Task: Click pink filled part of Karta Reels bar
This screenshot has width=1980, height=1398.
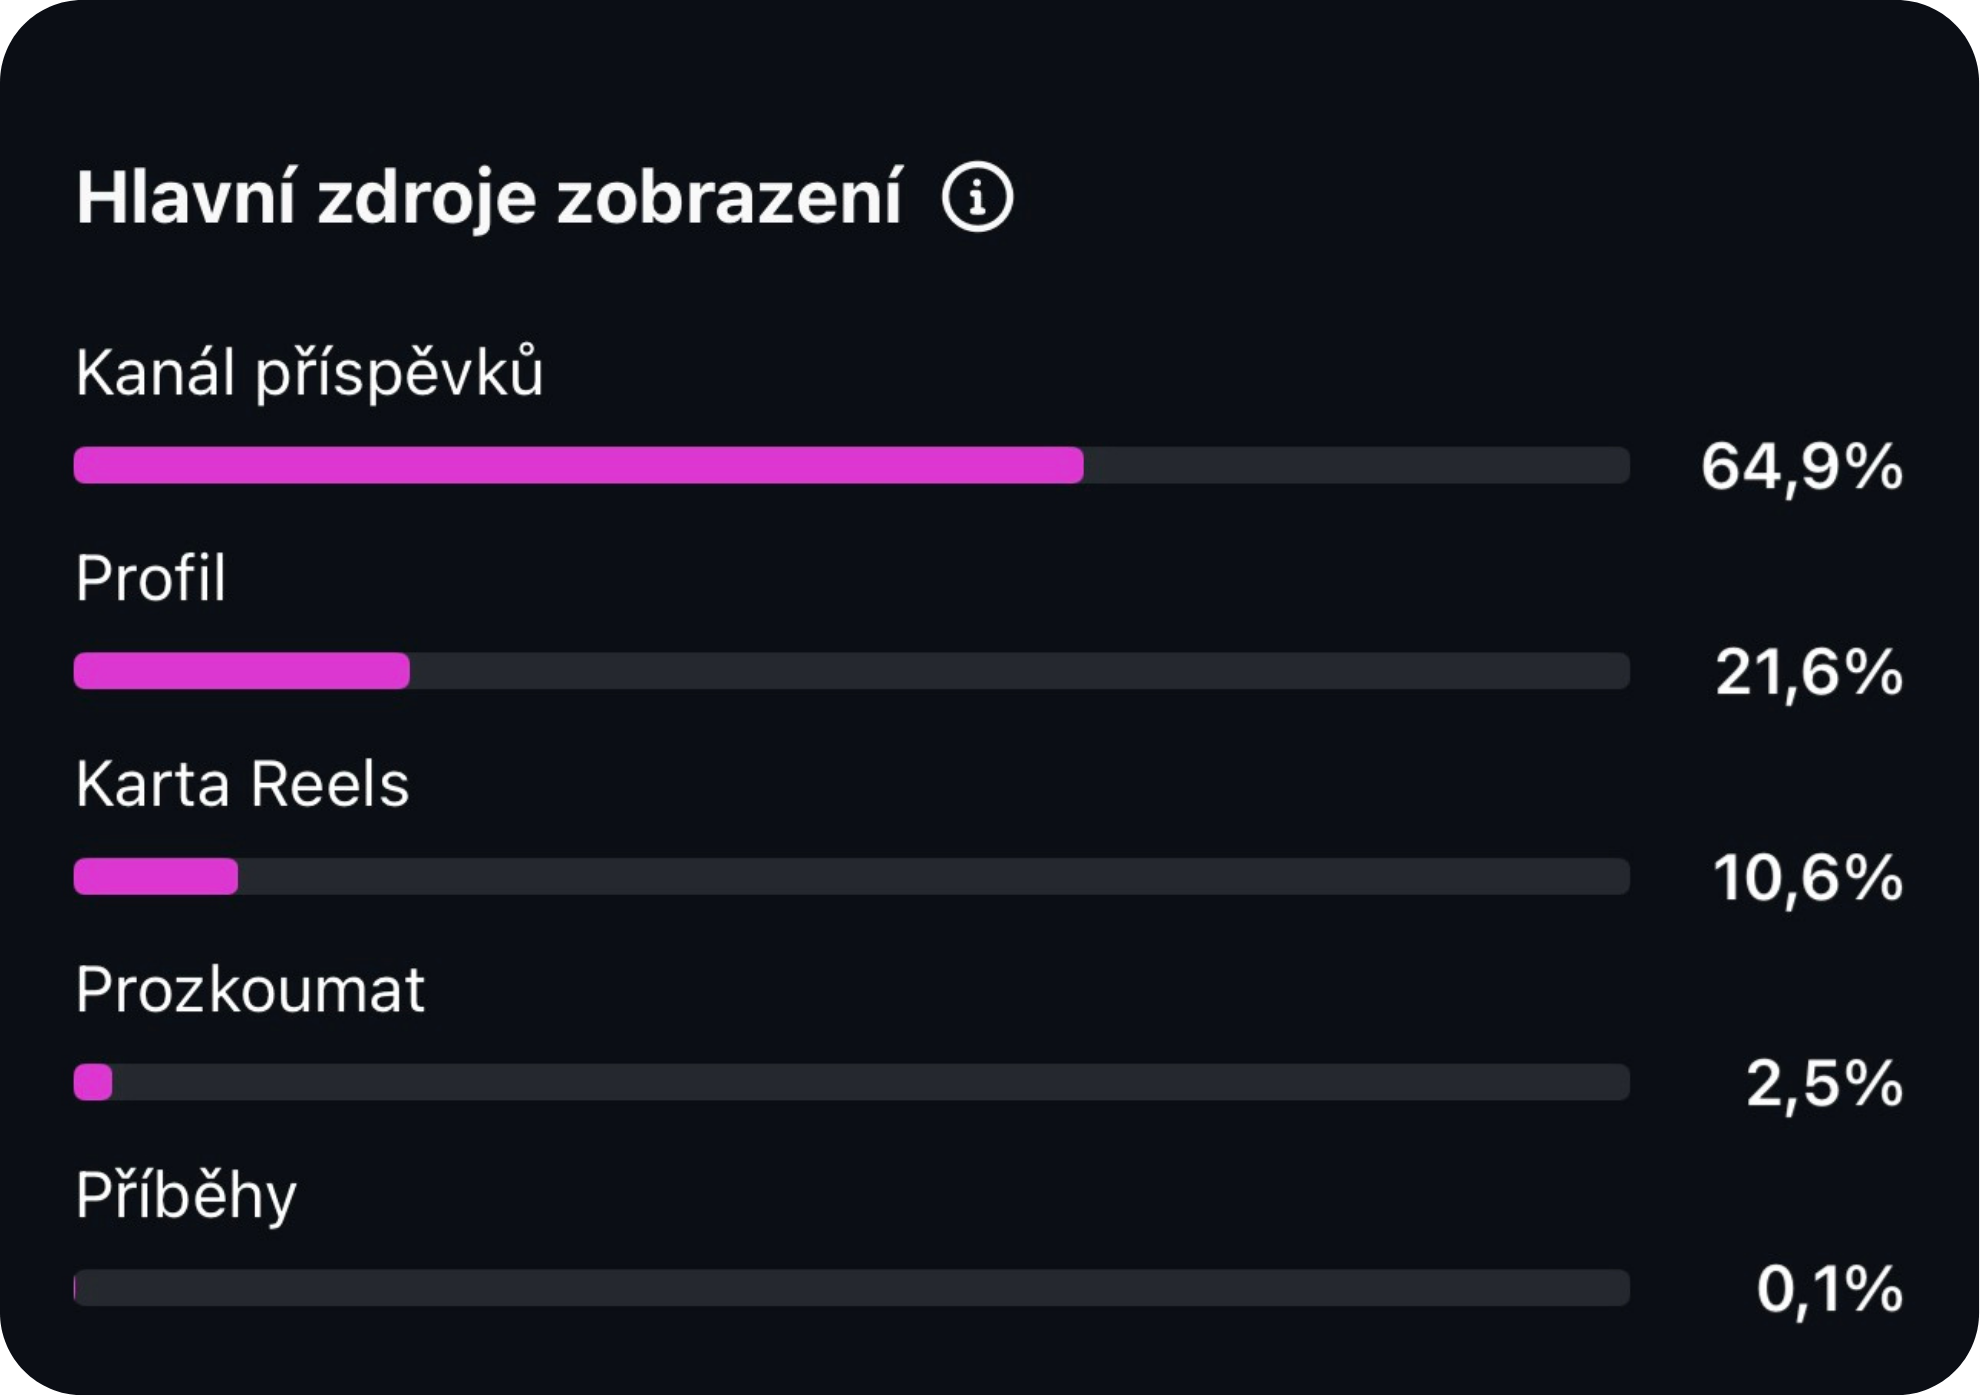Action: click(x=156, y=877)
